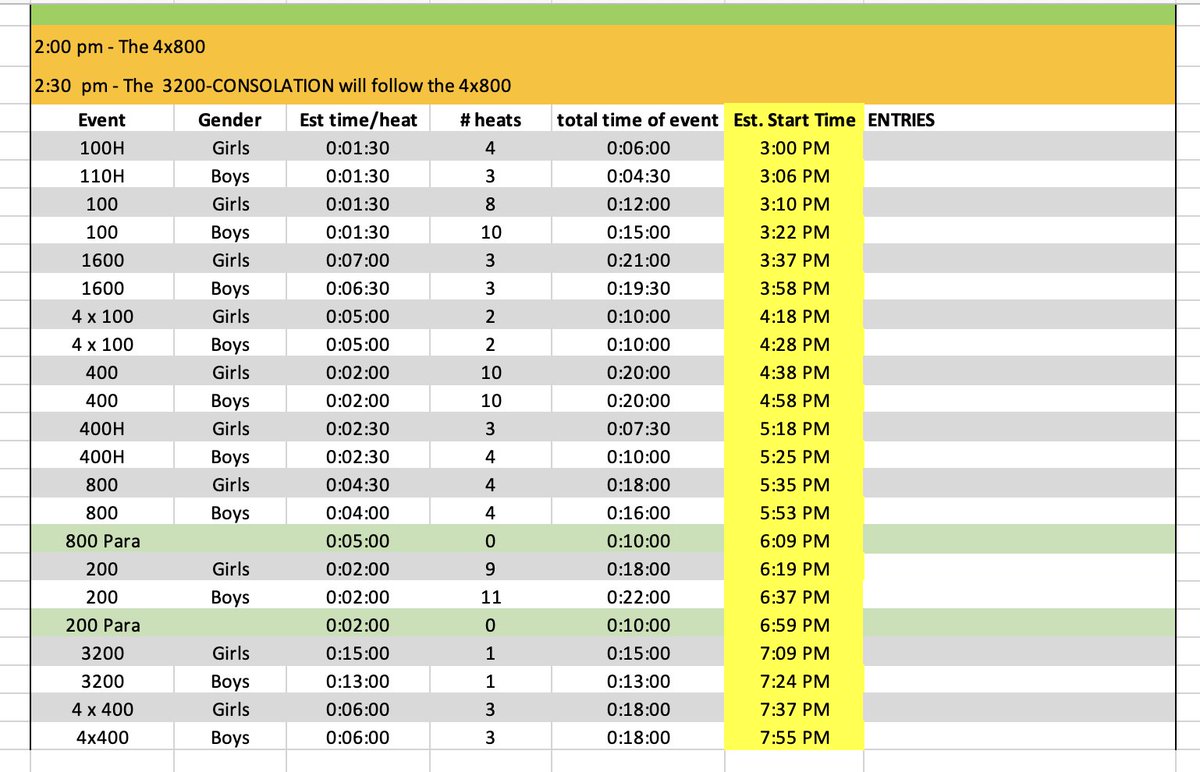Select the '5:25 PM' start time cell
This screenshot has width=1200, height=772.
(794, 457)
